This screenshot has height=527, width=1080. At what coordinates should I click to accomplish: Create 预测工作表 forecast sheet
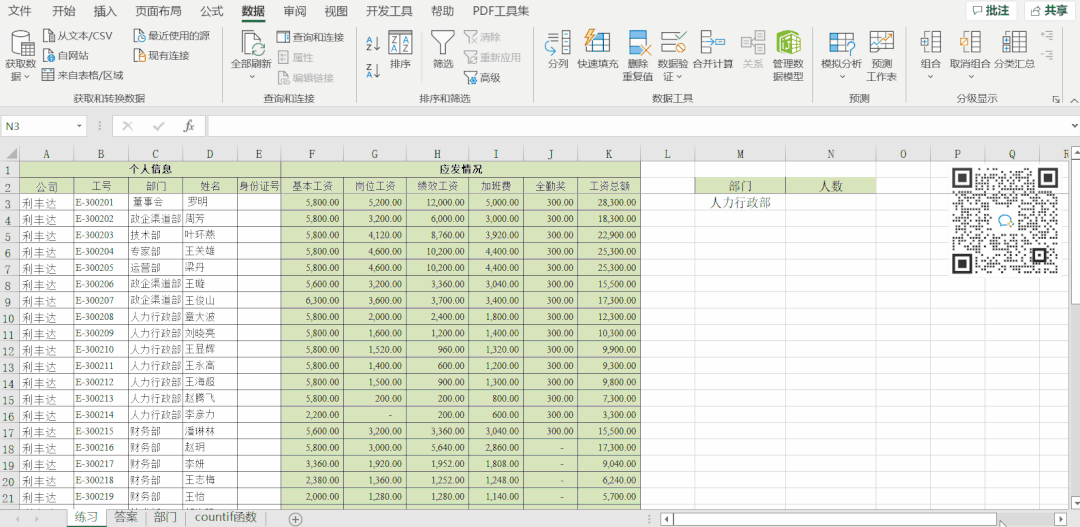(881, 56)
